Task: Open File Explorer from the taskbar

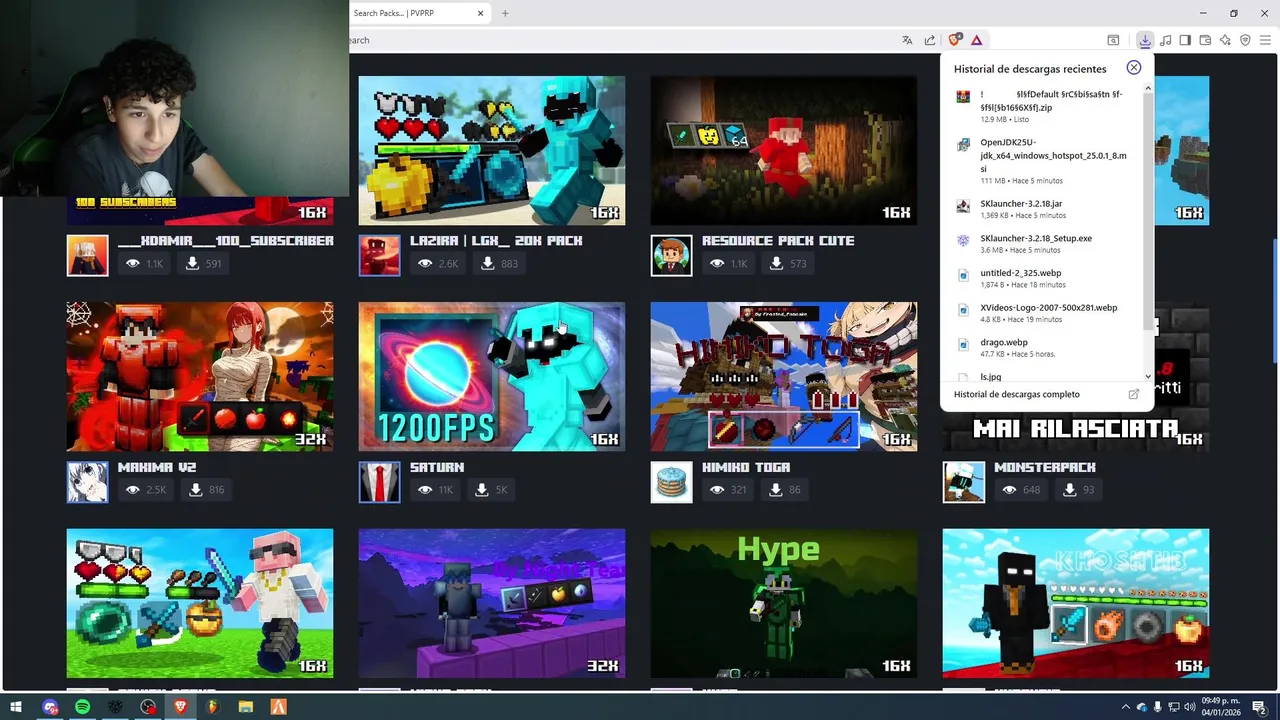Action: click(x=246, y=707)
